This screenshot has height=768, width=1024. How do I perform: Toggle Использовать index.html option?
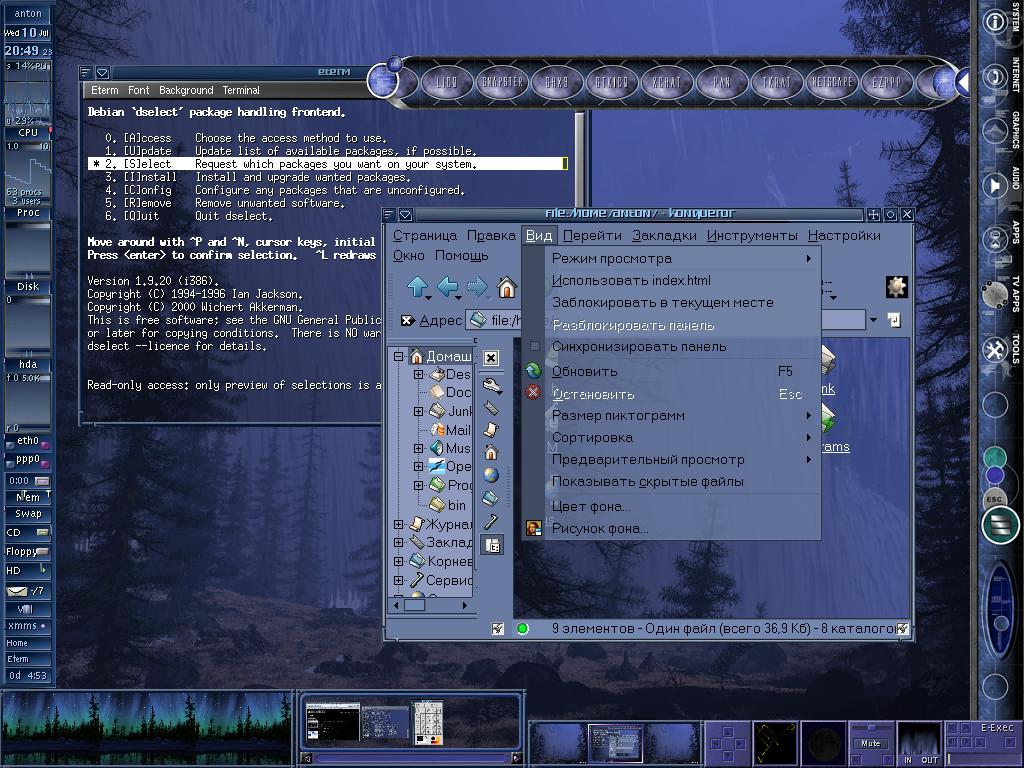tap(631, 281)
